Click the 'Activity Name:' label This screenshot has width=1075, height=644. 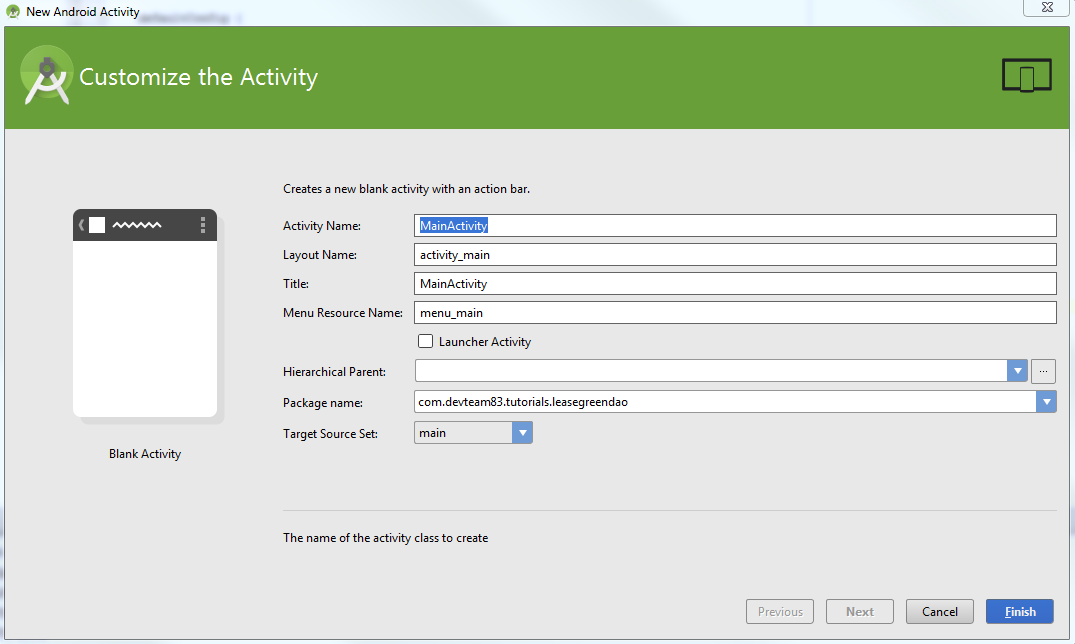point(322,226)
